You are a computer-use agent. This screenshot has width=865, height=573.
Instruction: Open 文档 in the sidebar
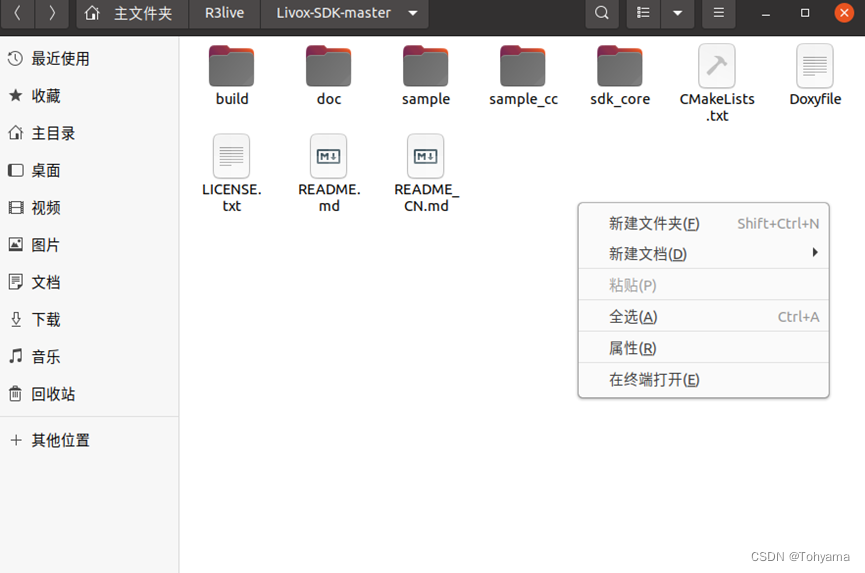point(89,282)
